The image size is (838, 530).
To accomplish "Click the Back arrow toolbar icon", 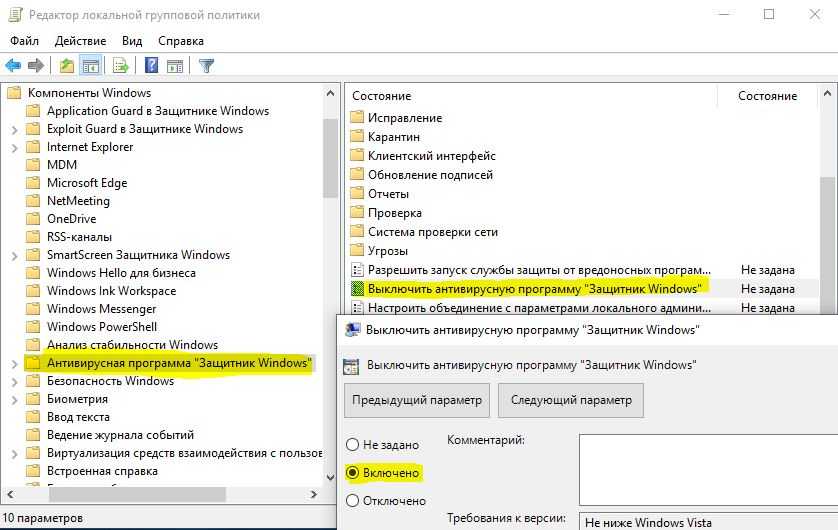I will click(x=13, y=66).
